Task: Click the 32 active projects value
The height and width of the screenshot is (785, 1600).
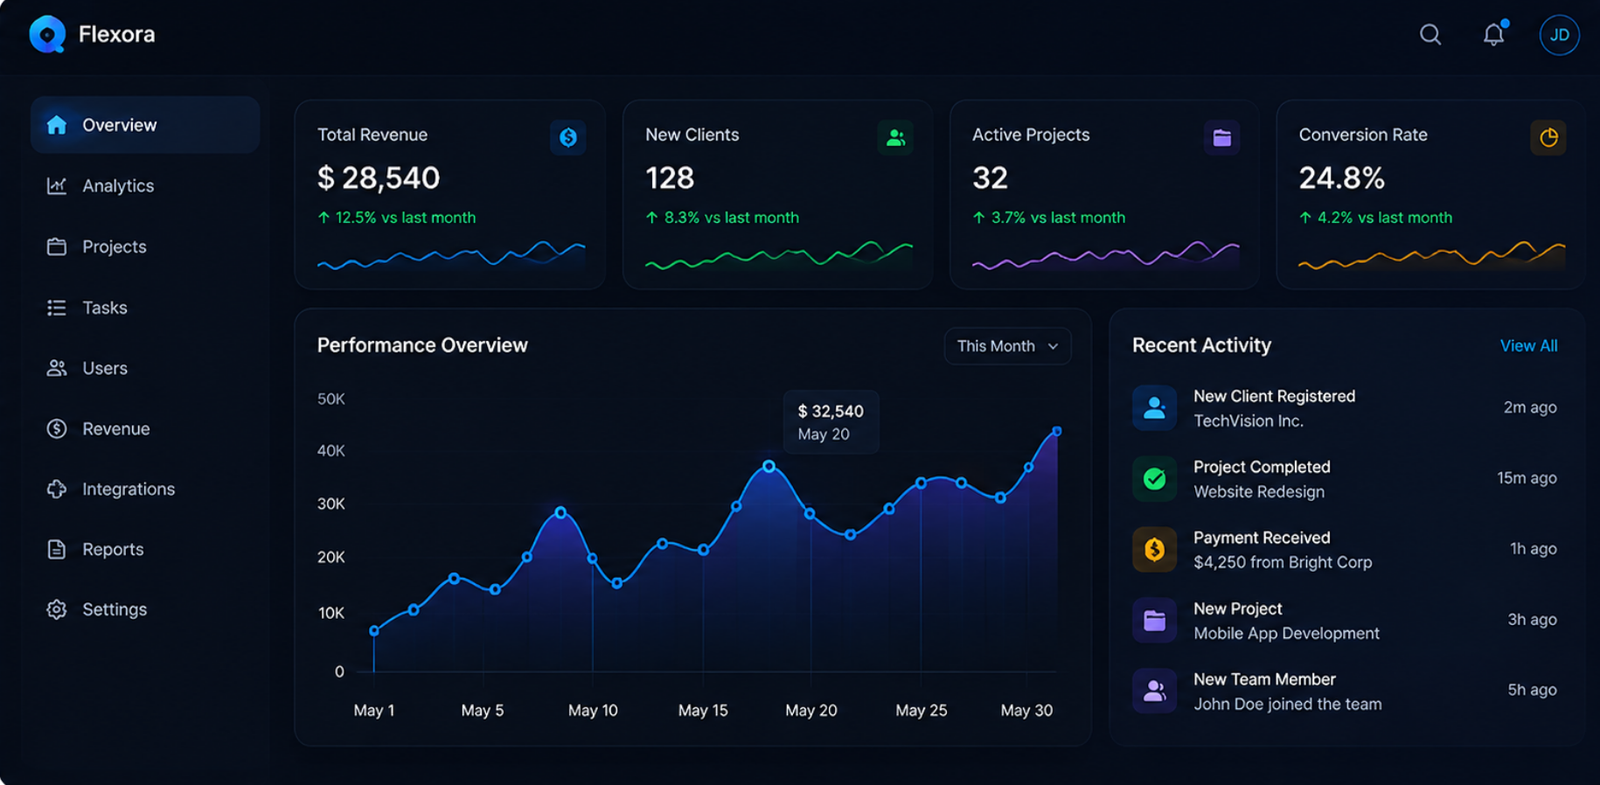Action: [x=990, y=178]
